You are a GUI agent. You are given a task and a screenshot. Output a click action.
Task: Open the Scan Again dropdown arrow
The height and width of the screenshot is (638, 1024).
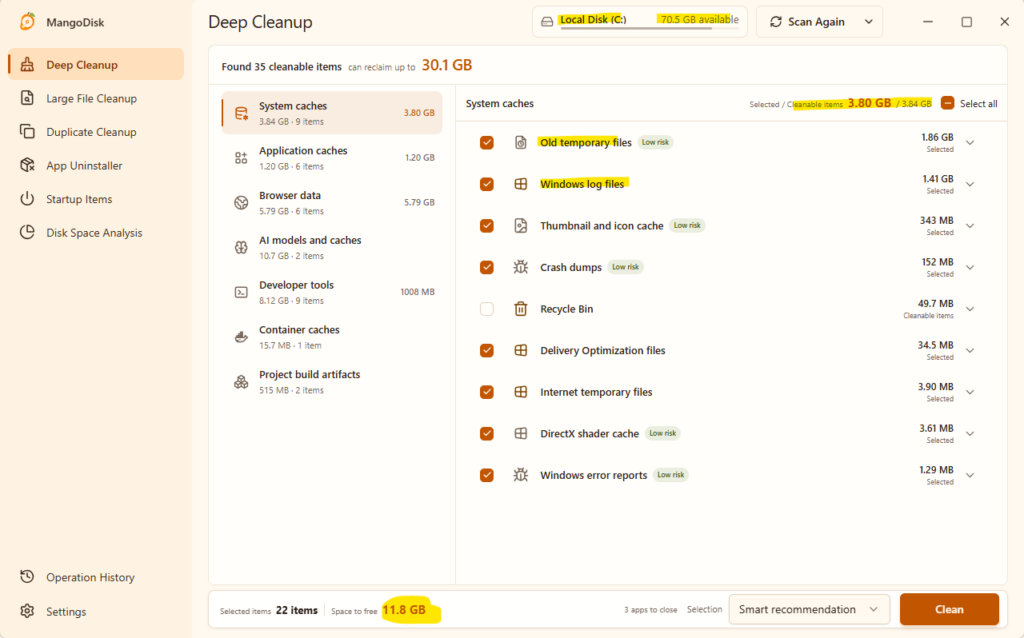(x=869, y=22)
